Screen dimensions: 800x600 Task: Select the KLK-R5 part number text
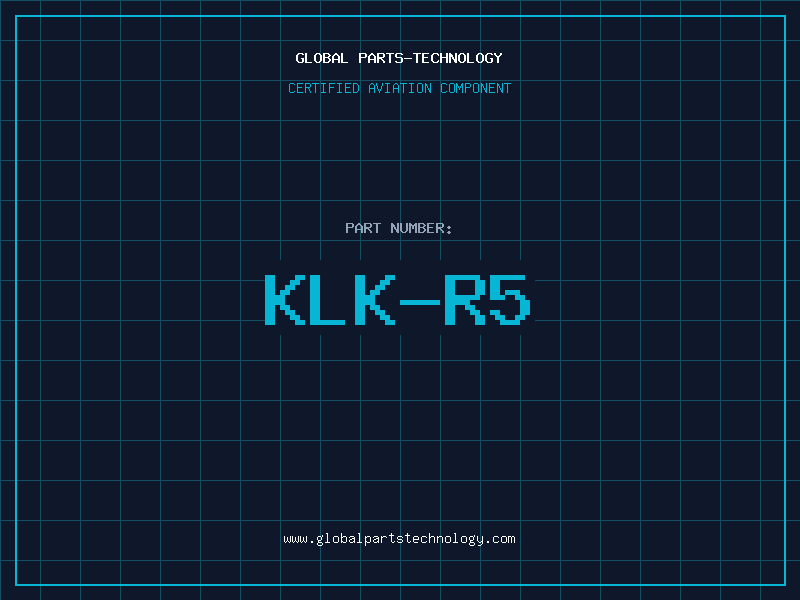point(397,299)
